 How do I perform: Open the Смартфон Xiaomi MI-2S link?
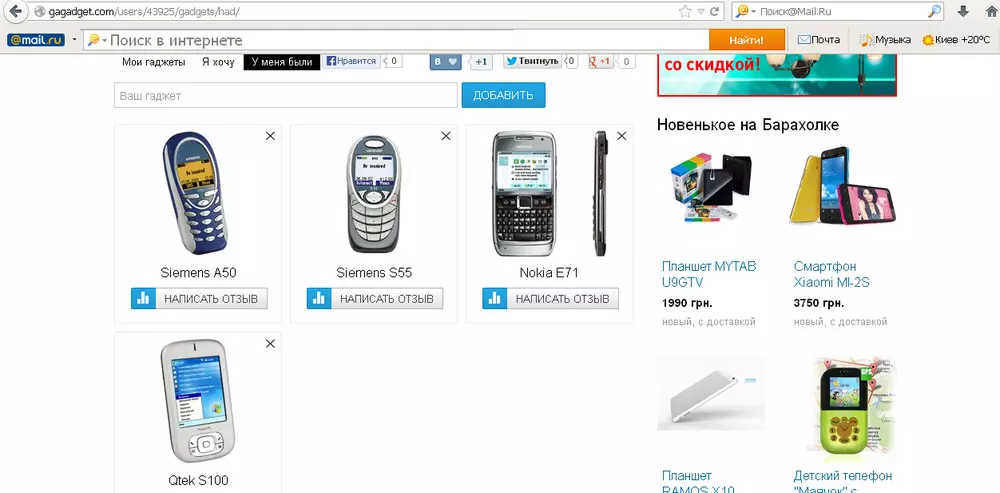(832, 274)
